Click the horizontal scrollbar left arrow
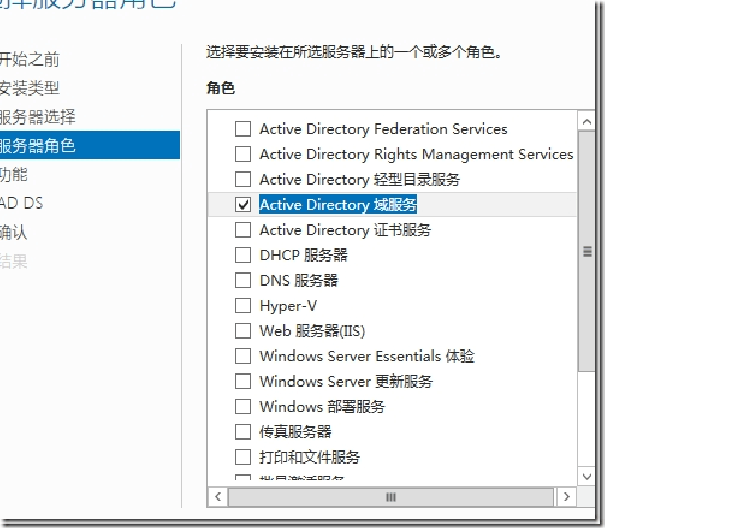Screen dimensions: 753x528 coord(218,496)
